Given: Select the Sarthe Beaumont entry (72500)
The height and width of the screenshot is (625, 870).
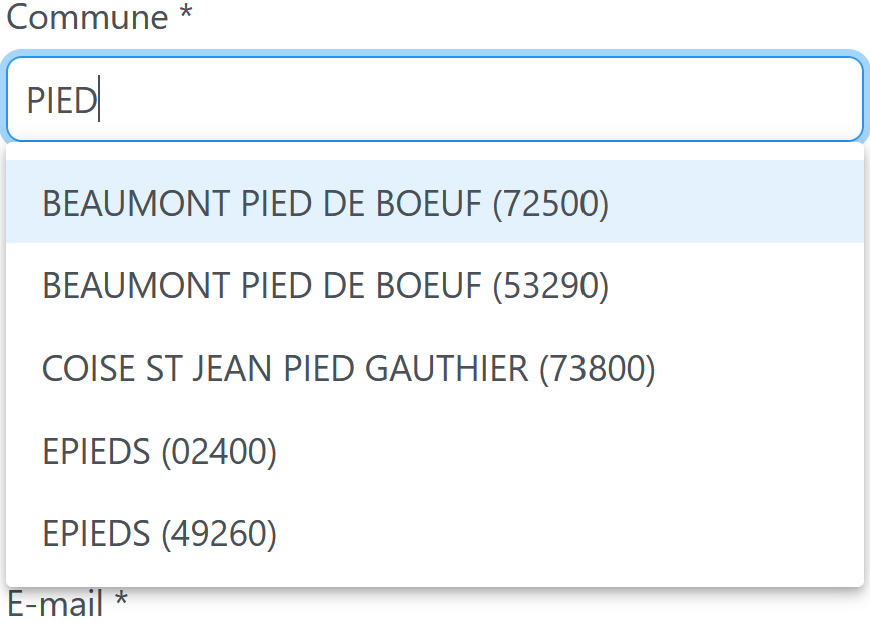Looking at the screenshot, I should click(435, 202).
